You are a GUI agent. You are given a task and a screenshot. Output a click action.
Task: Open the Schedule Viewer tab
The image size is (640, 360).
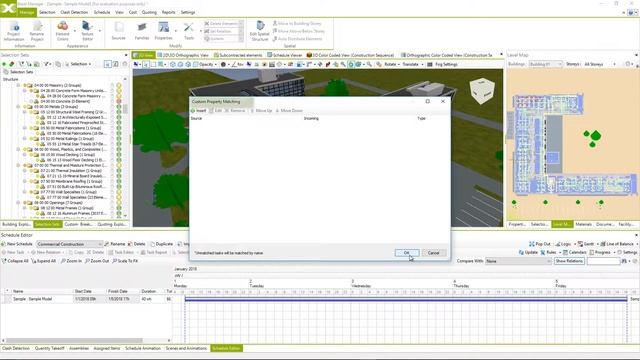285,55
